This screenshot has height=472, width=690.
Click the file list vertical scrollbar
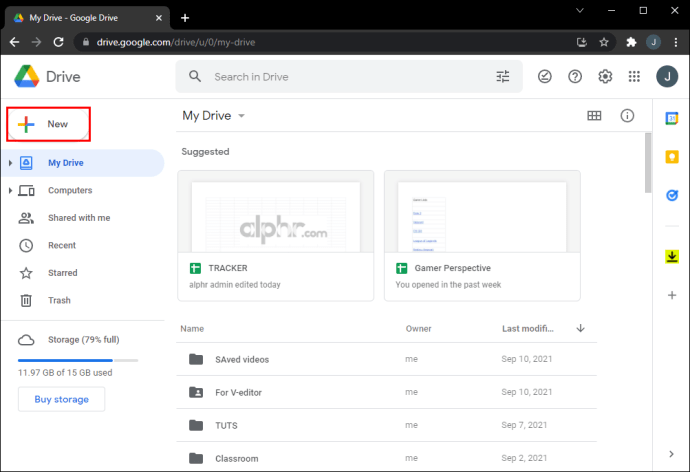[648, 163]
